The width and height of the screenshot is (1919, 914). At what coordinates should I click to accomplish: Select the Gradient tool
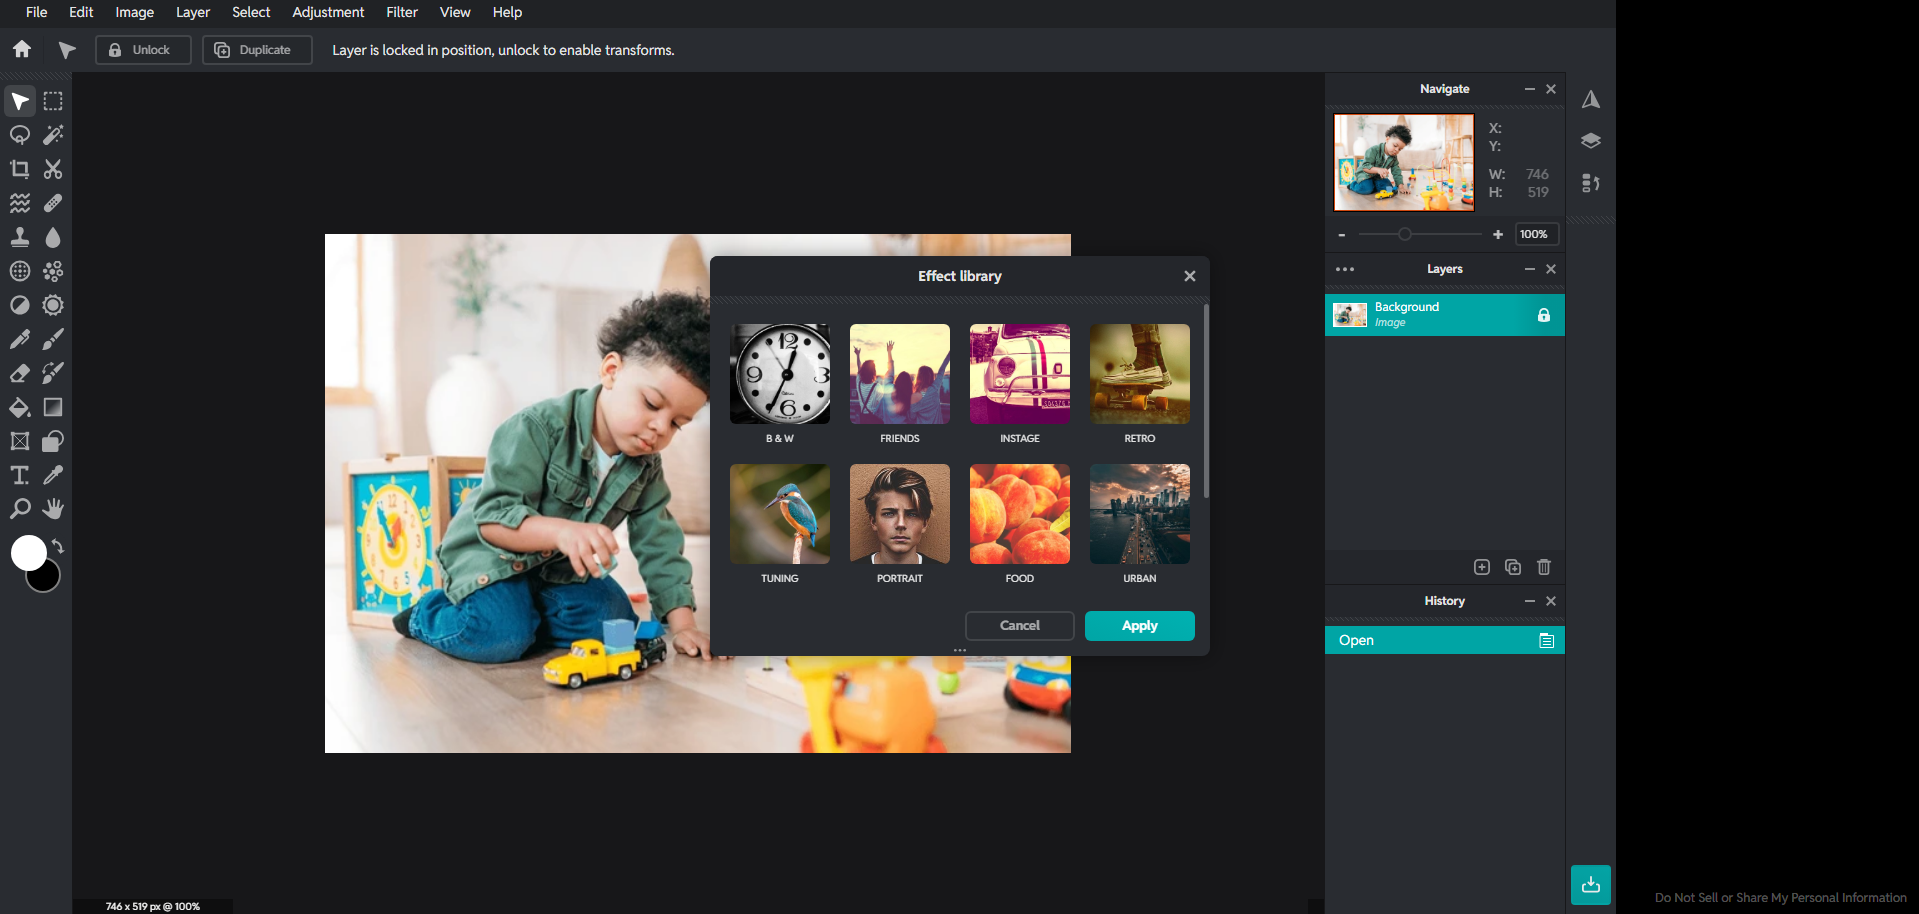pyautogui.click(x=53, y=407)
